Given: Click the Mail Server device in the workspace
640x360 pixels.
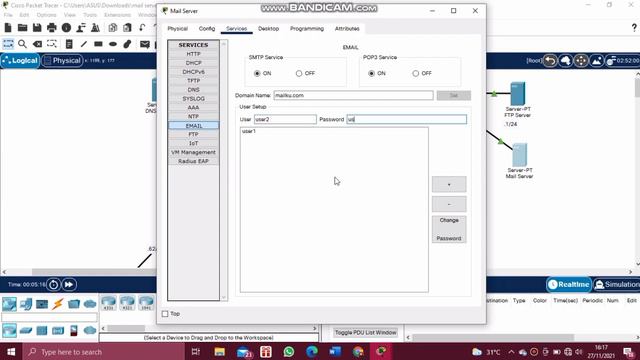Looking at the screenshot, I should click(x=520, y=154).
